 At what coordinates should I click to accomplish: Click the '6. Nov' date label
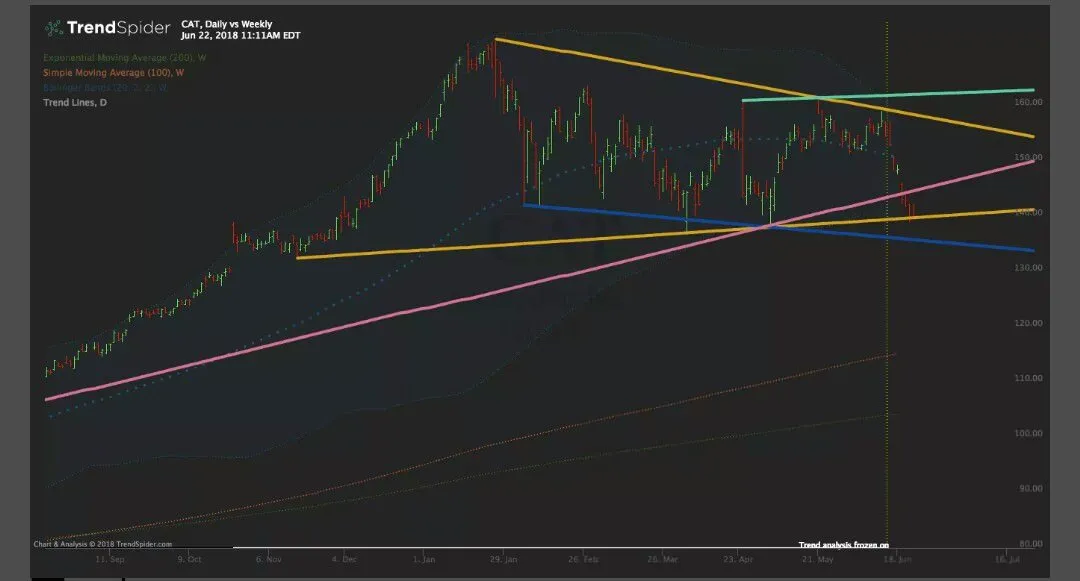tap(269, 559)
